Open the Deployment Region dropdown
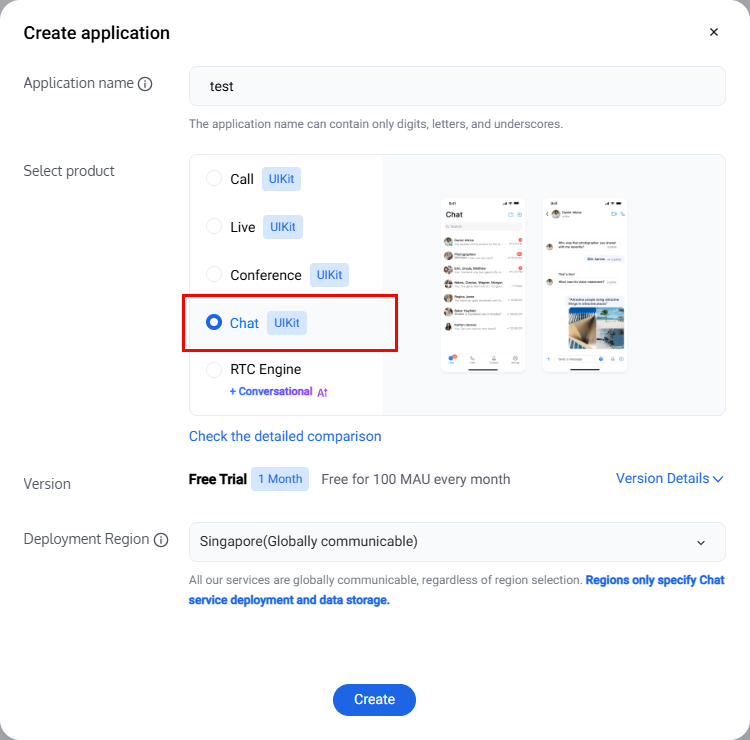 tap(457, 542)
